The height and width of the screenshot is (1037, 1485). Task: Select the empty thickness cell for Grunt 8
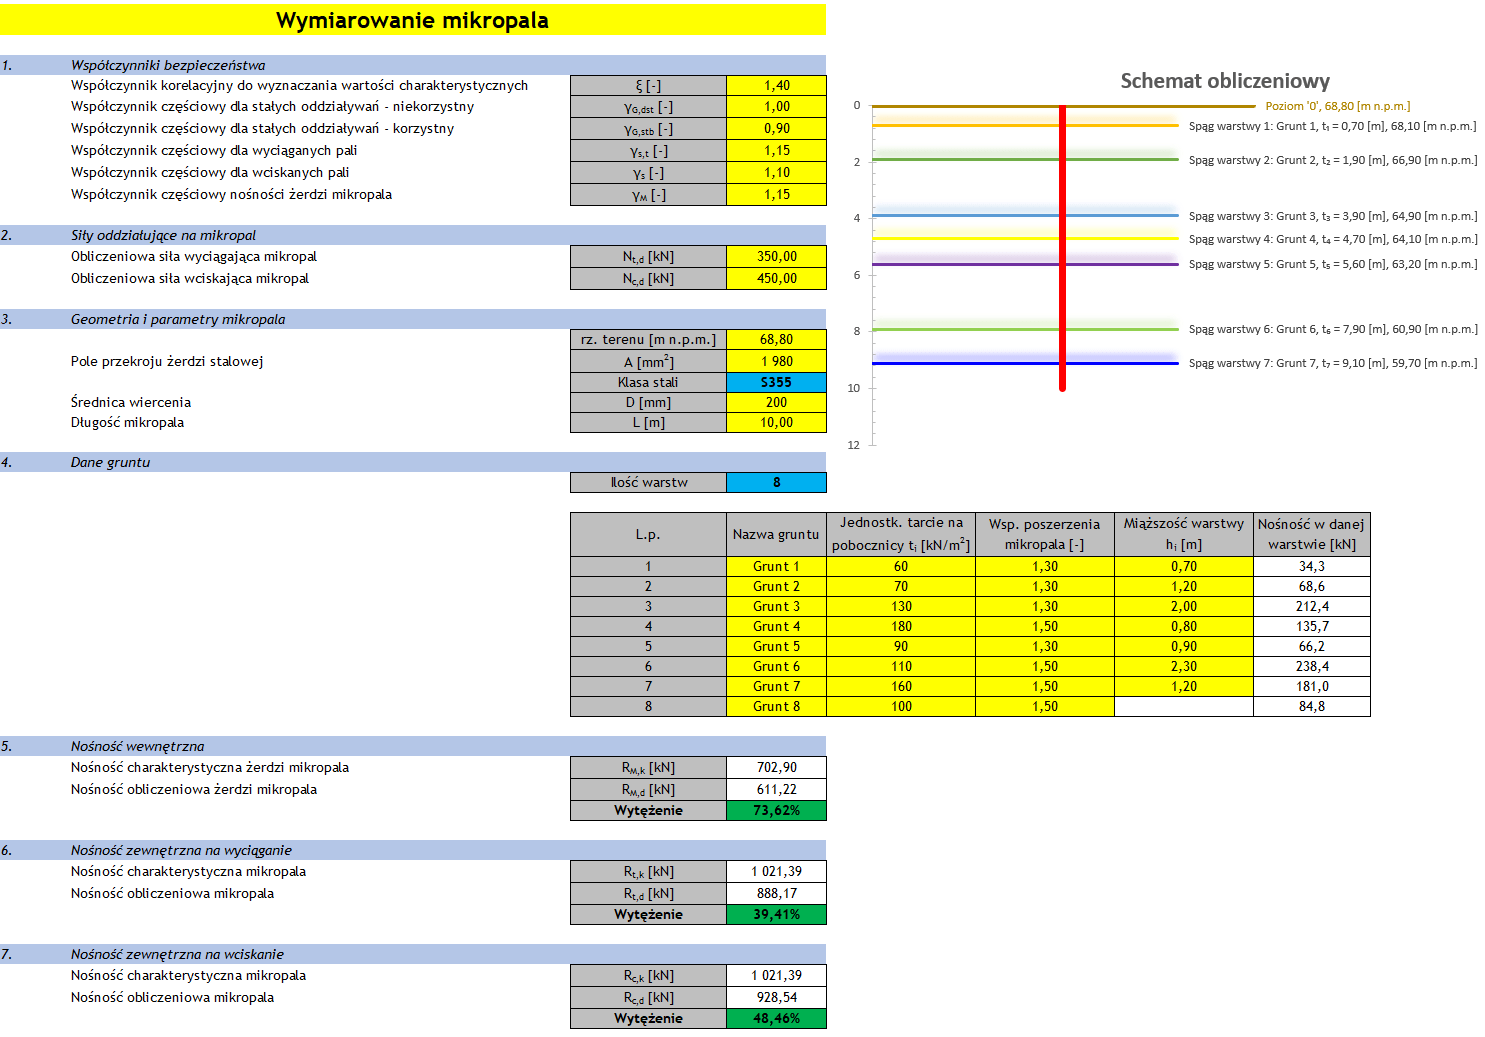point(1183,707)
